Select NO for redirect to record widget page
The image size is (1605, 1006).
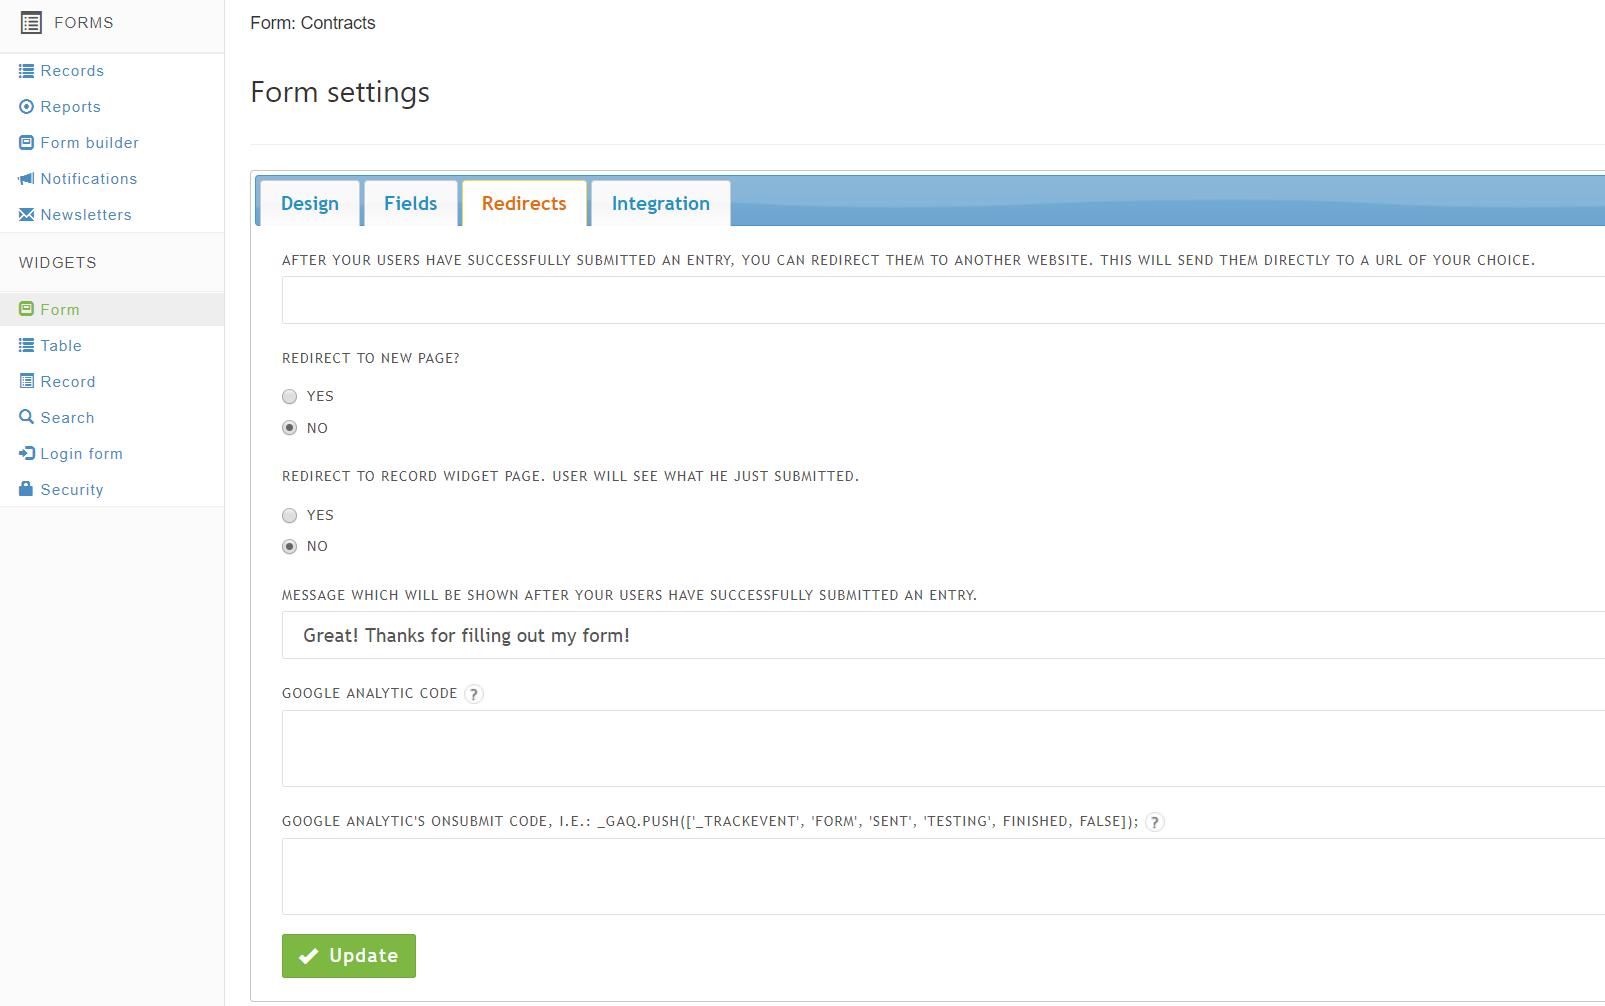[289, 547]
